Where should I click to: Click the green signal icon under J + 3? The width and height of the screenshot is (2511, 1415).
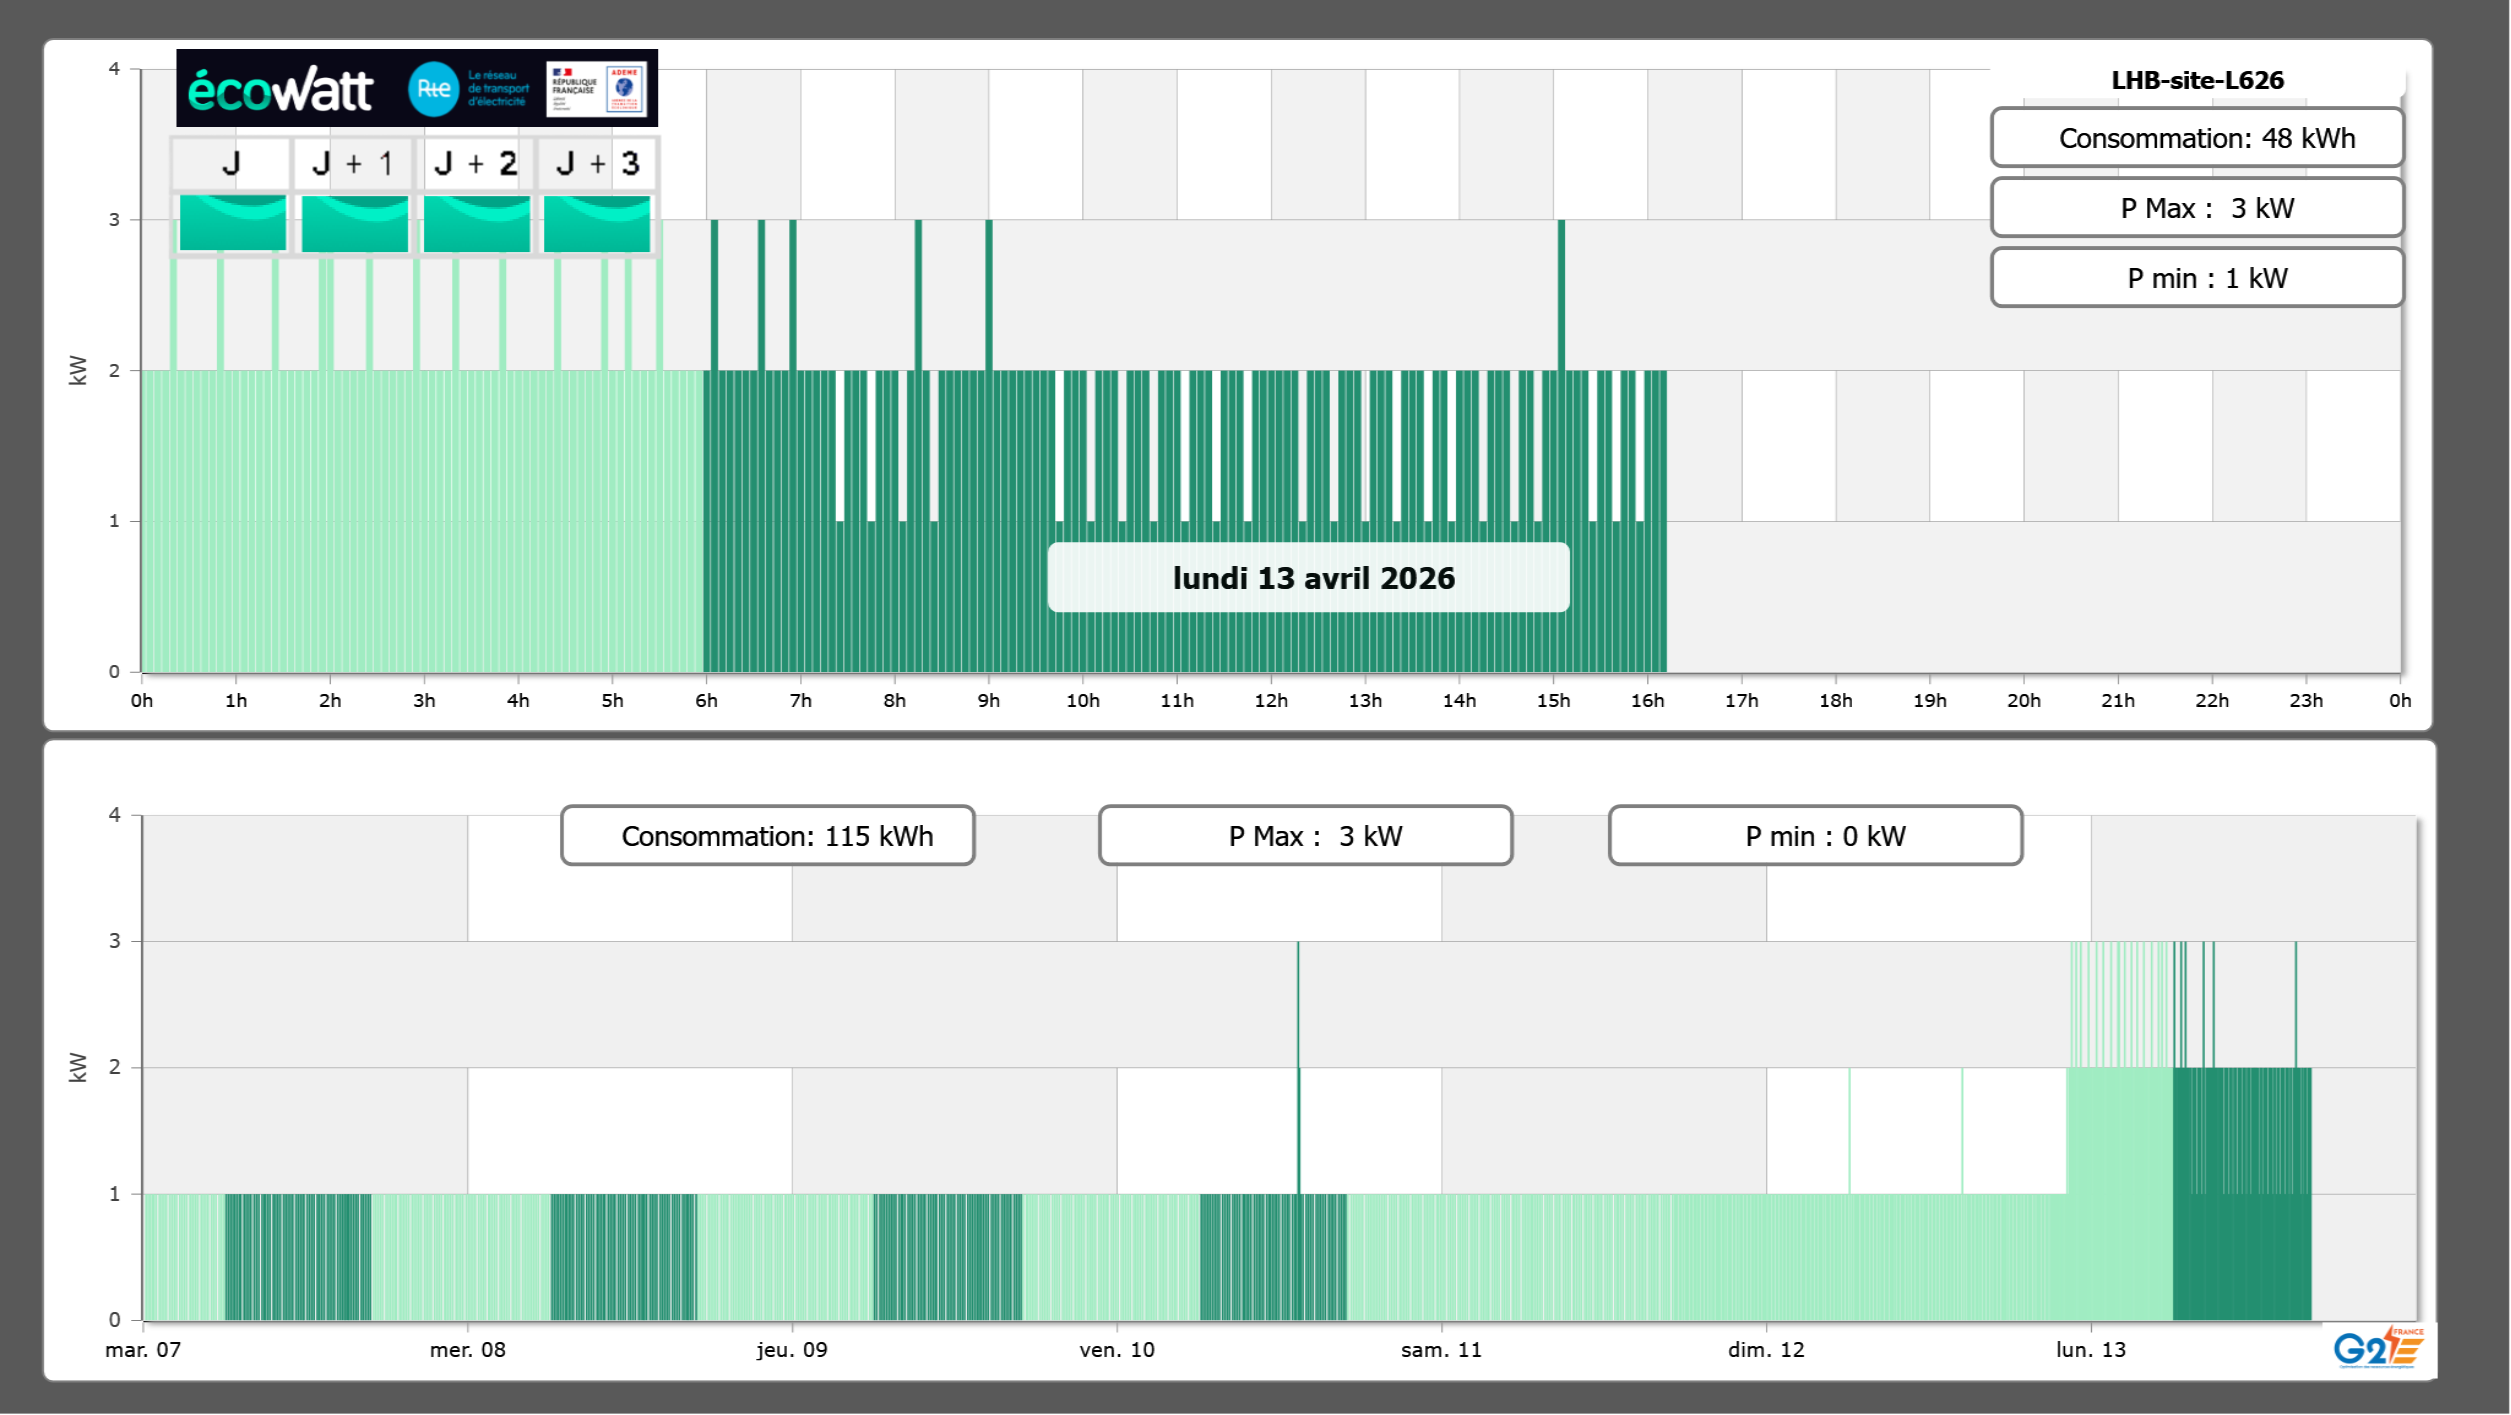[597, 223]
